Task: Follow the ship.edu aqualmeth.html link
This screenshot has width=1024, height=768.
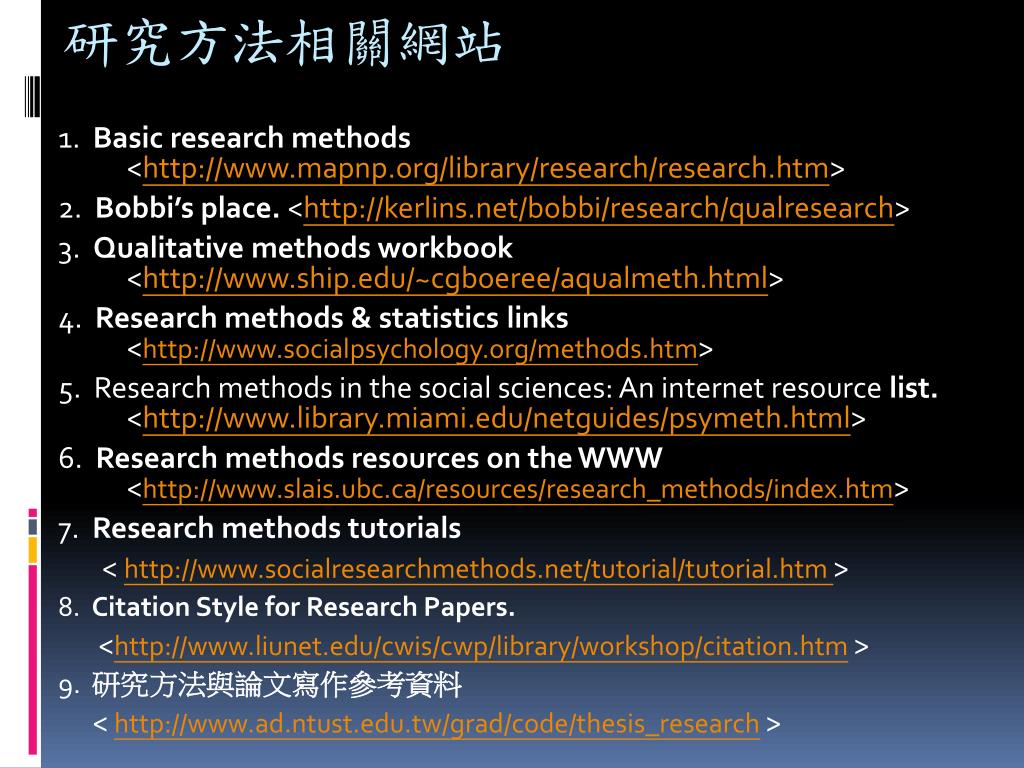Action: [x=455, y=279]
